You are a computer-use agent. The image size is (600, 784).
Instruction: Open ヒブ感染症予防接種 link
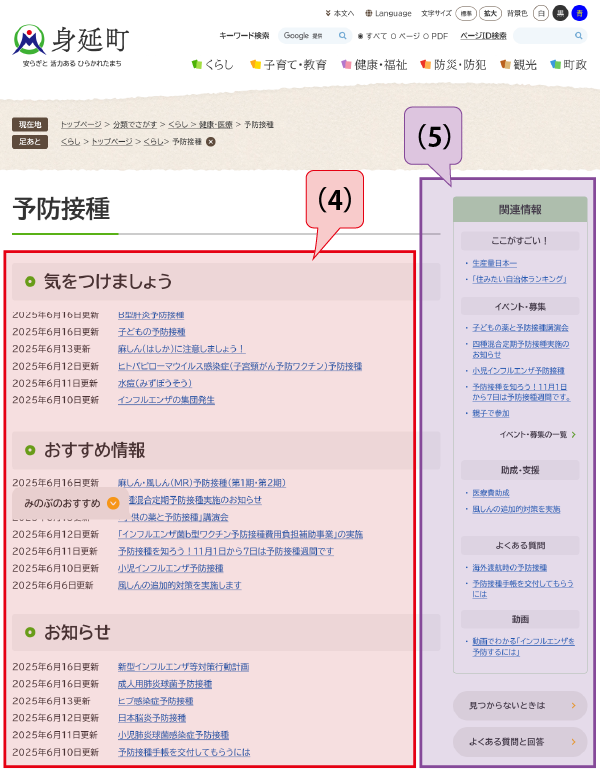[x=156, y=701]
